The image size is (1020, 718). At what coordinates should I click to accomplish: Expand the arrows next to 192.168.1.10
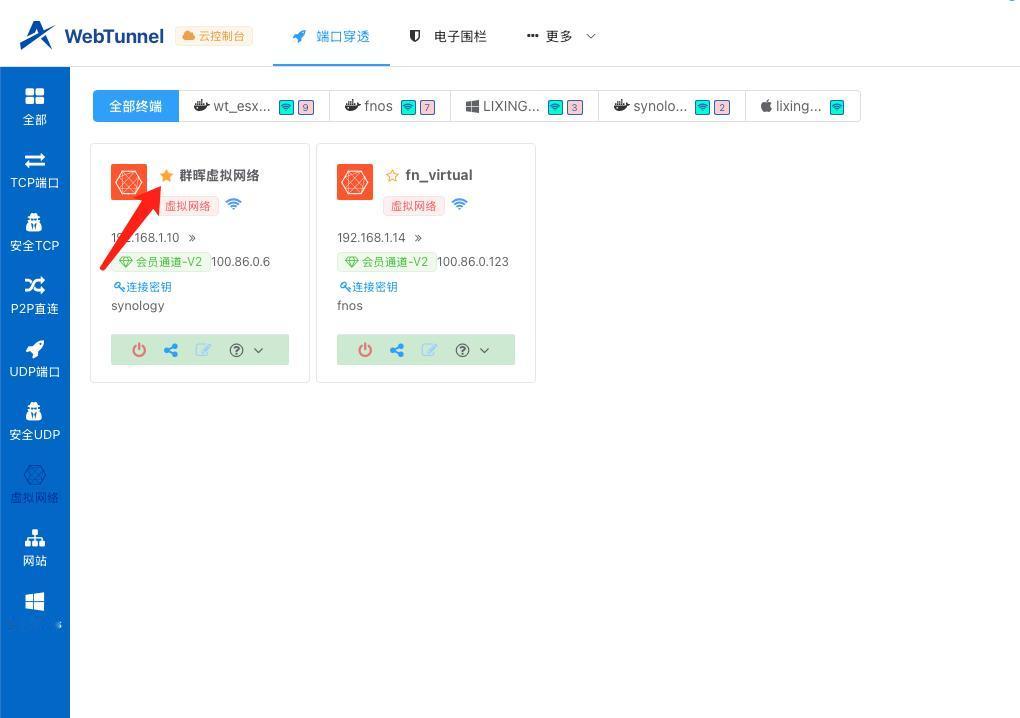coord(192,238)
